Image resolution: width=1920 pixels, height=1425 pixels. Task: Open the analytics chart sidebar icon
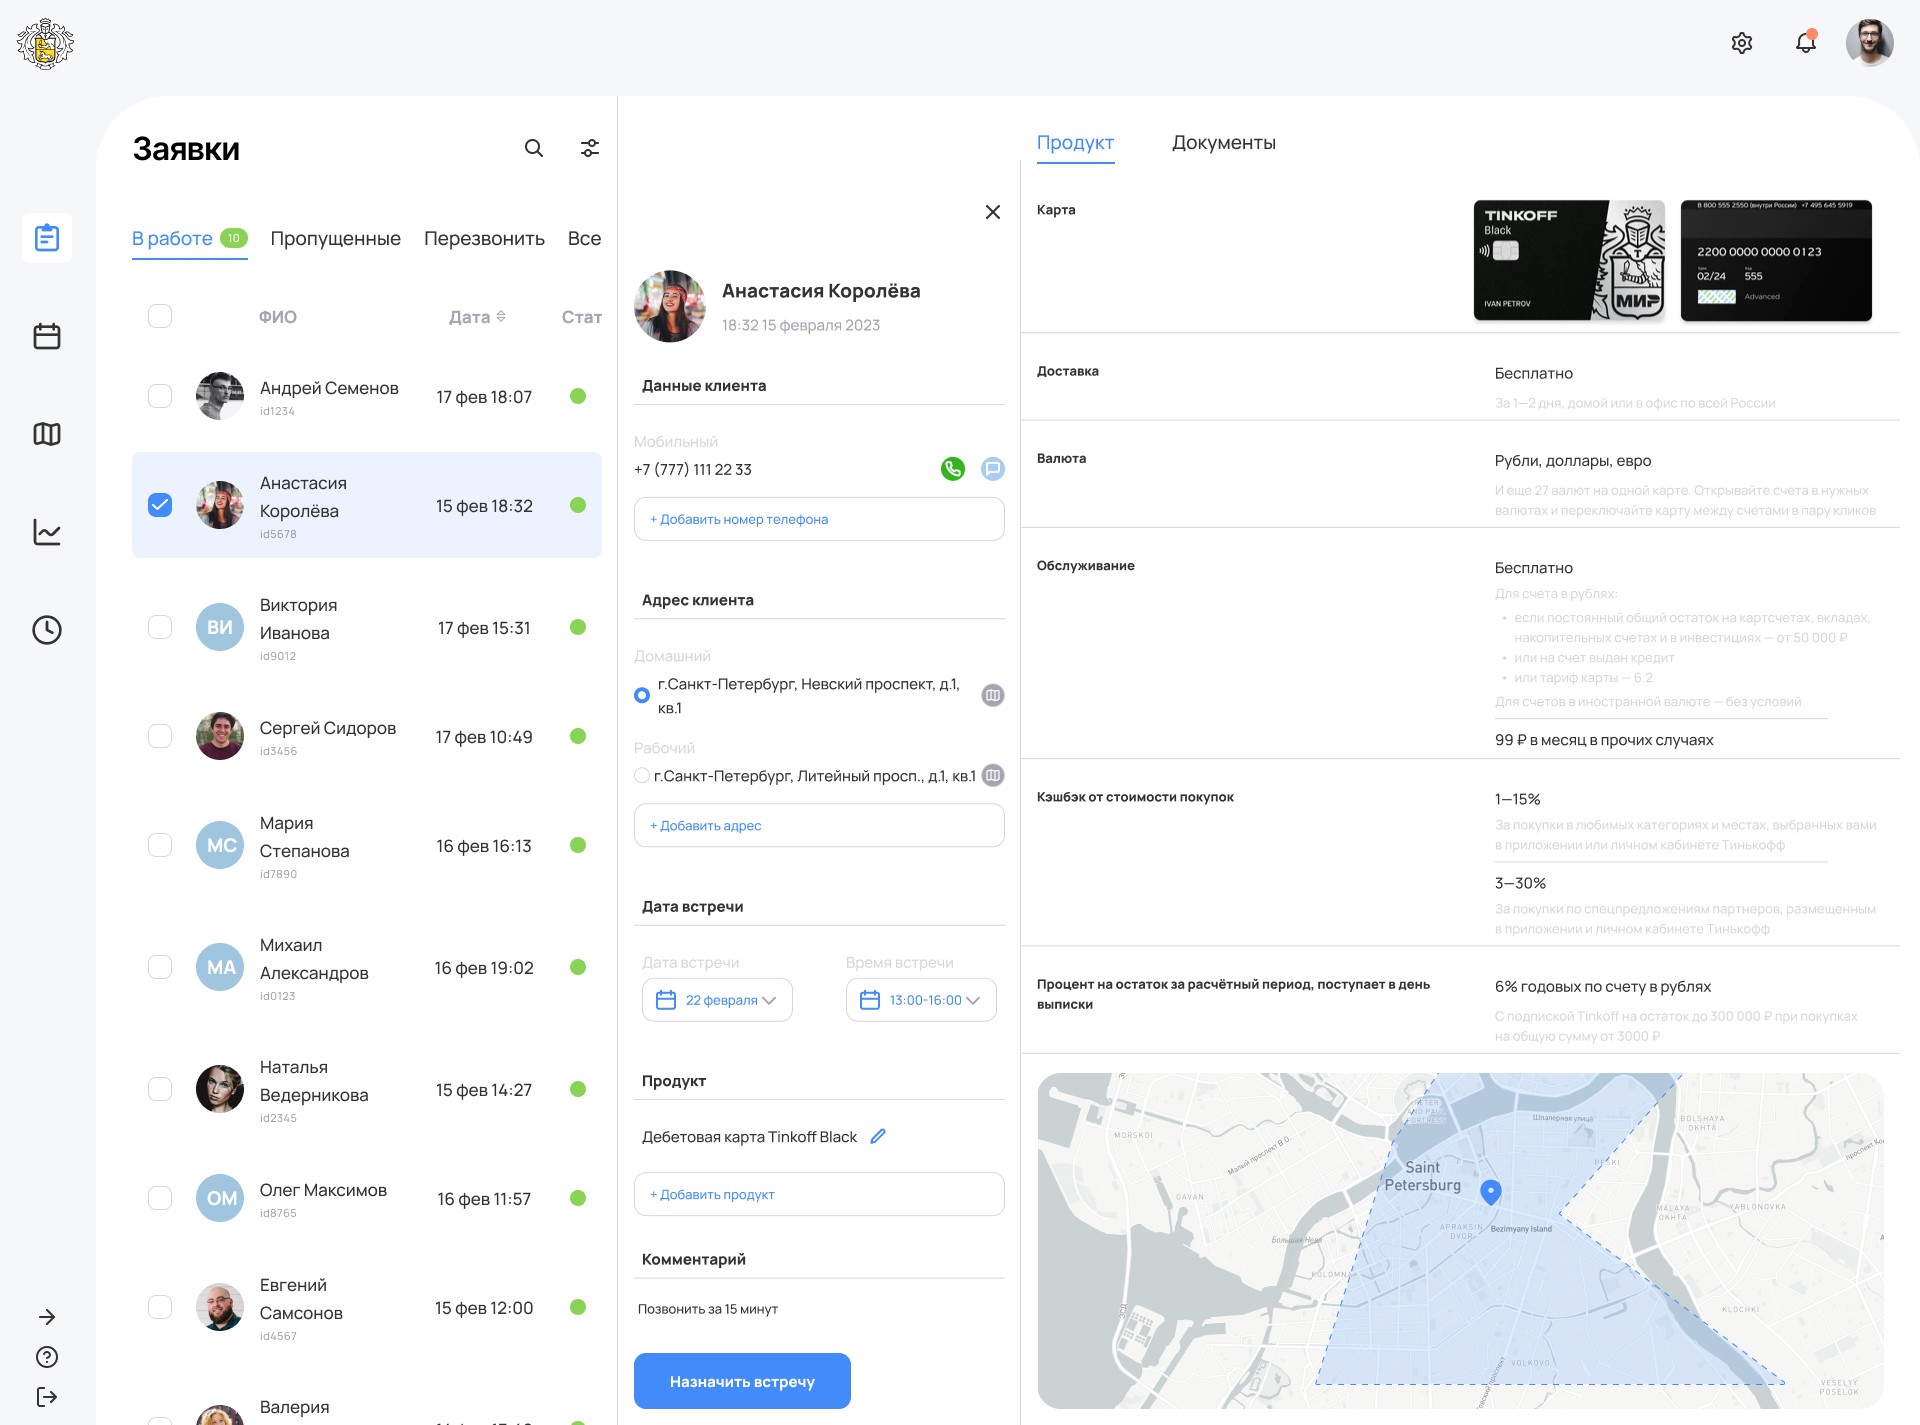pyautogui.click(x=47, y=532)
